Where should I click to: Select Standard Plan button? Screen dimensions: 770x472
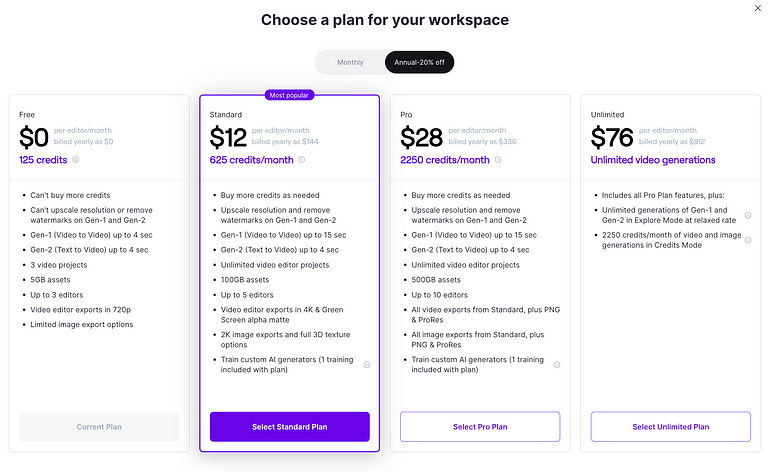click(290, 427)
